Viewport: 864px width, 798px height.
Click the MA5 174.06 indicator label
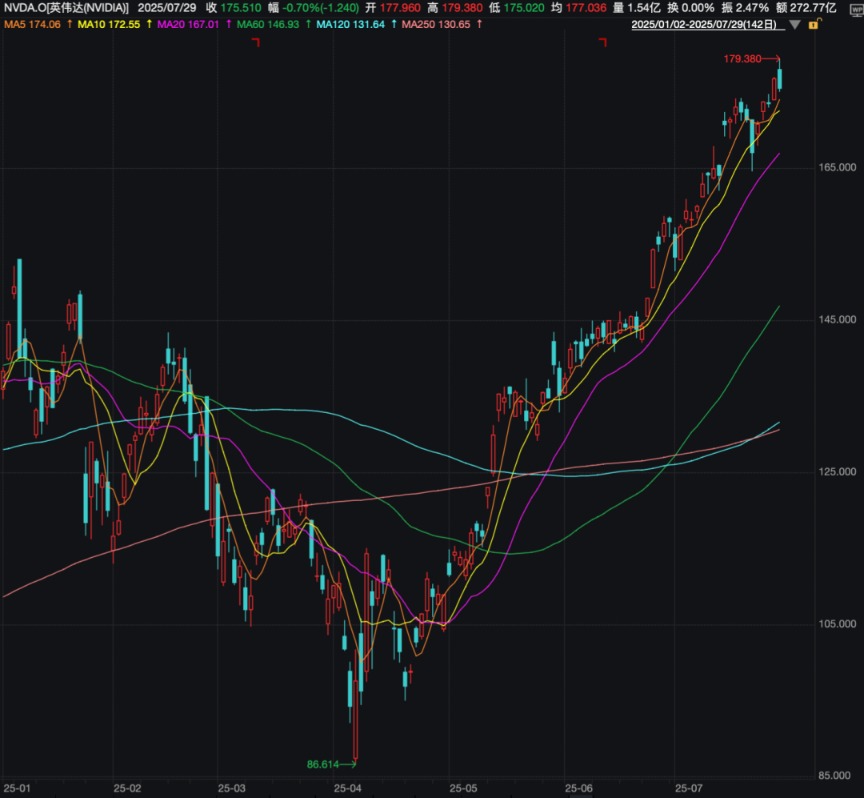click(x=33, y=25)
